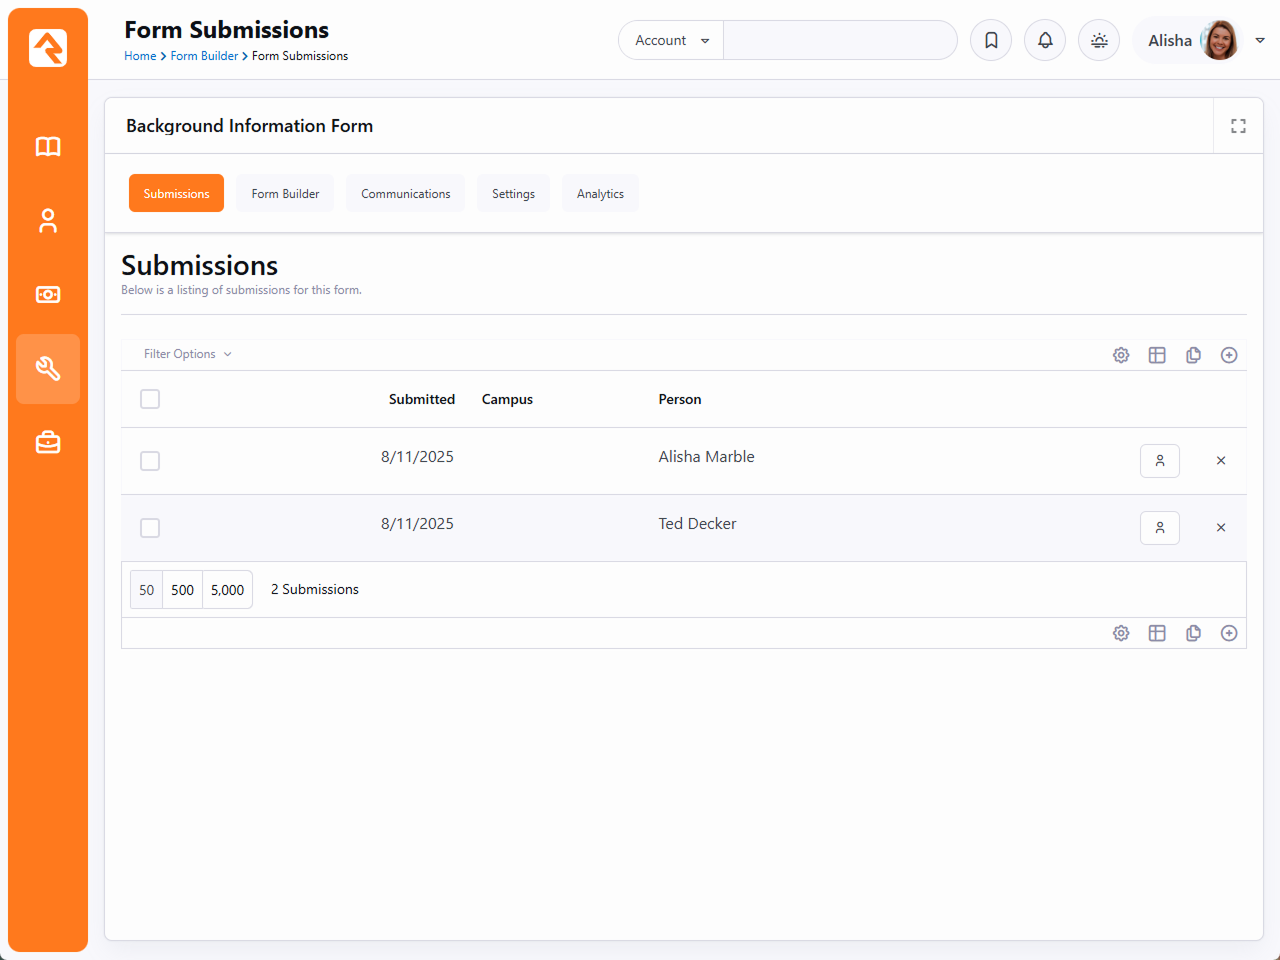
Task: Open the Alisha user menu arrow
Action: (x=1260, y=41)
